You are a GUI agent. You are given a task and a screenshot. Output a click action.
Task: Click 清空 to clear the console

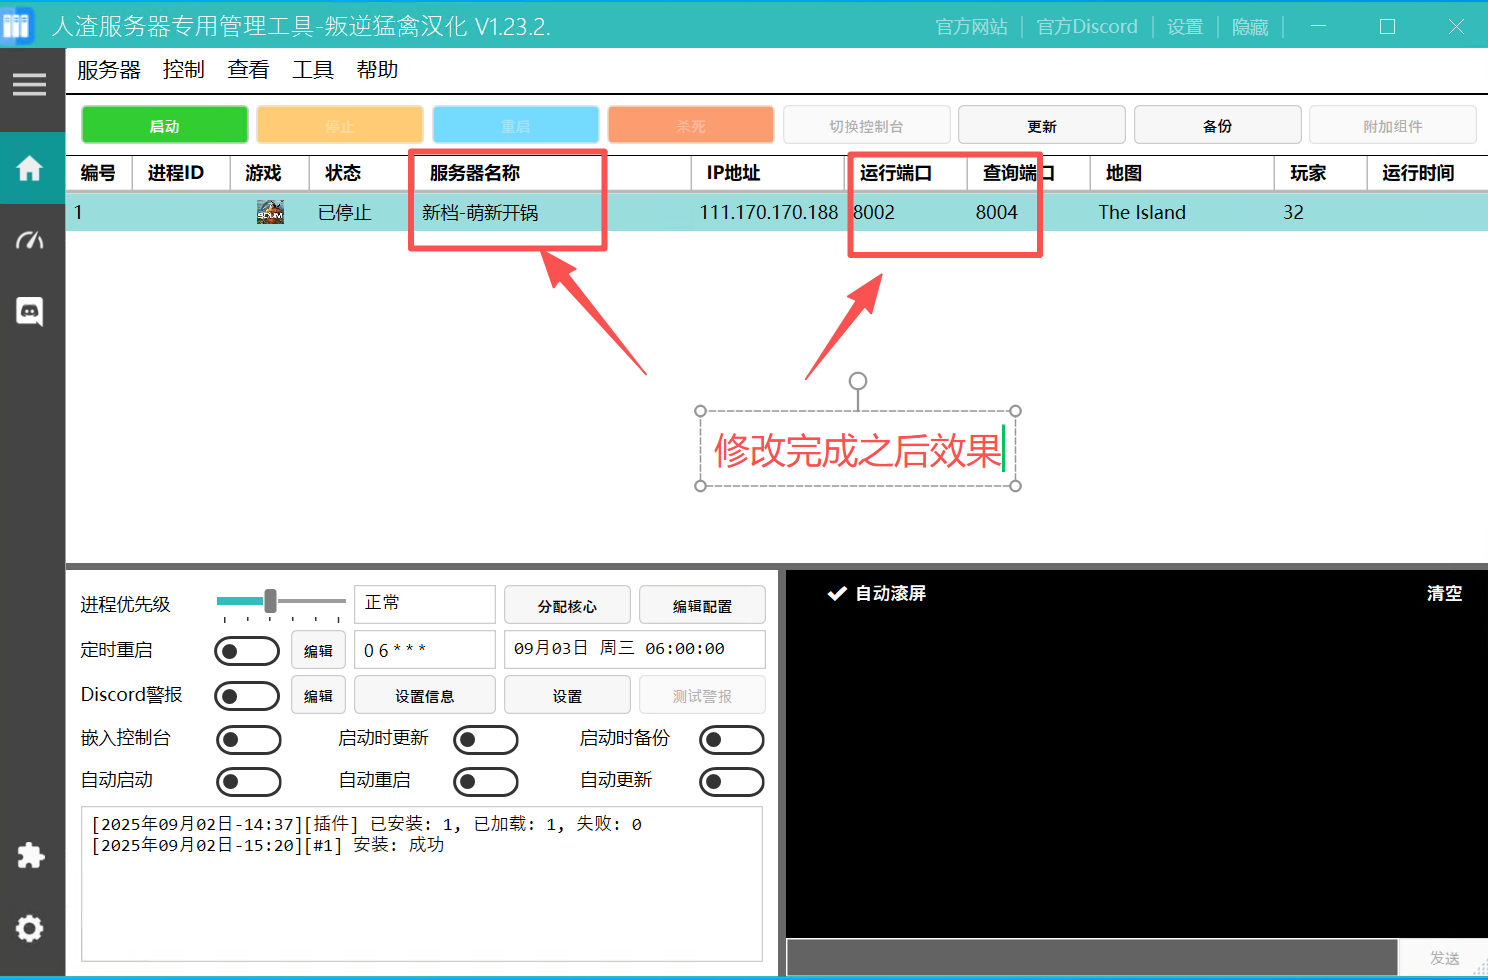click(1444, 592)
